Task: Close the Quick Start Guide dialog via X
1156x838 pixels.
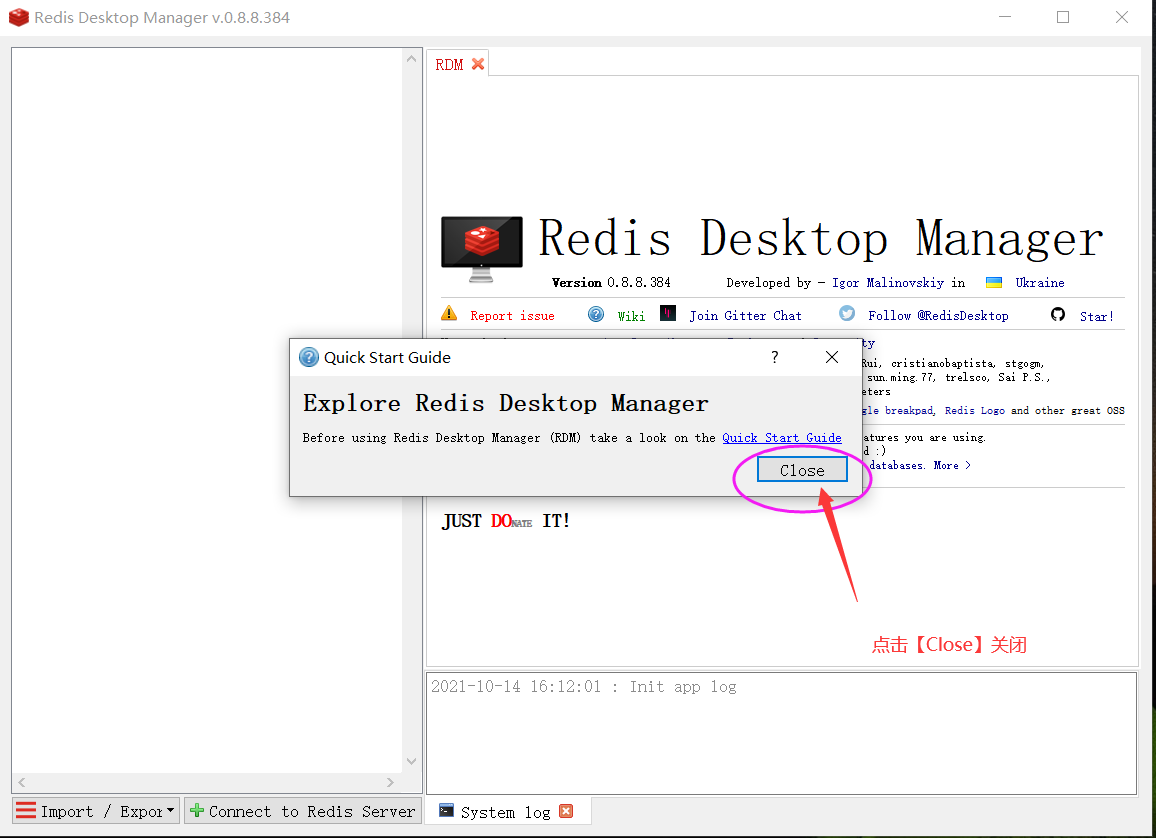Action: click(x=832, y=357)
